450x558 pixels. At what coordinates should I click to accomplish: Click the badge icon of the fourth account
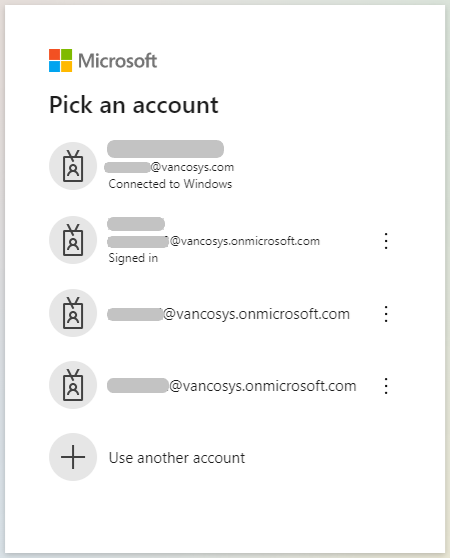pyautogui.click(x=73, y=385)
